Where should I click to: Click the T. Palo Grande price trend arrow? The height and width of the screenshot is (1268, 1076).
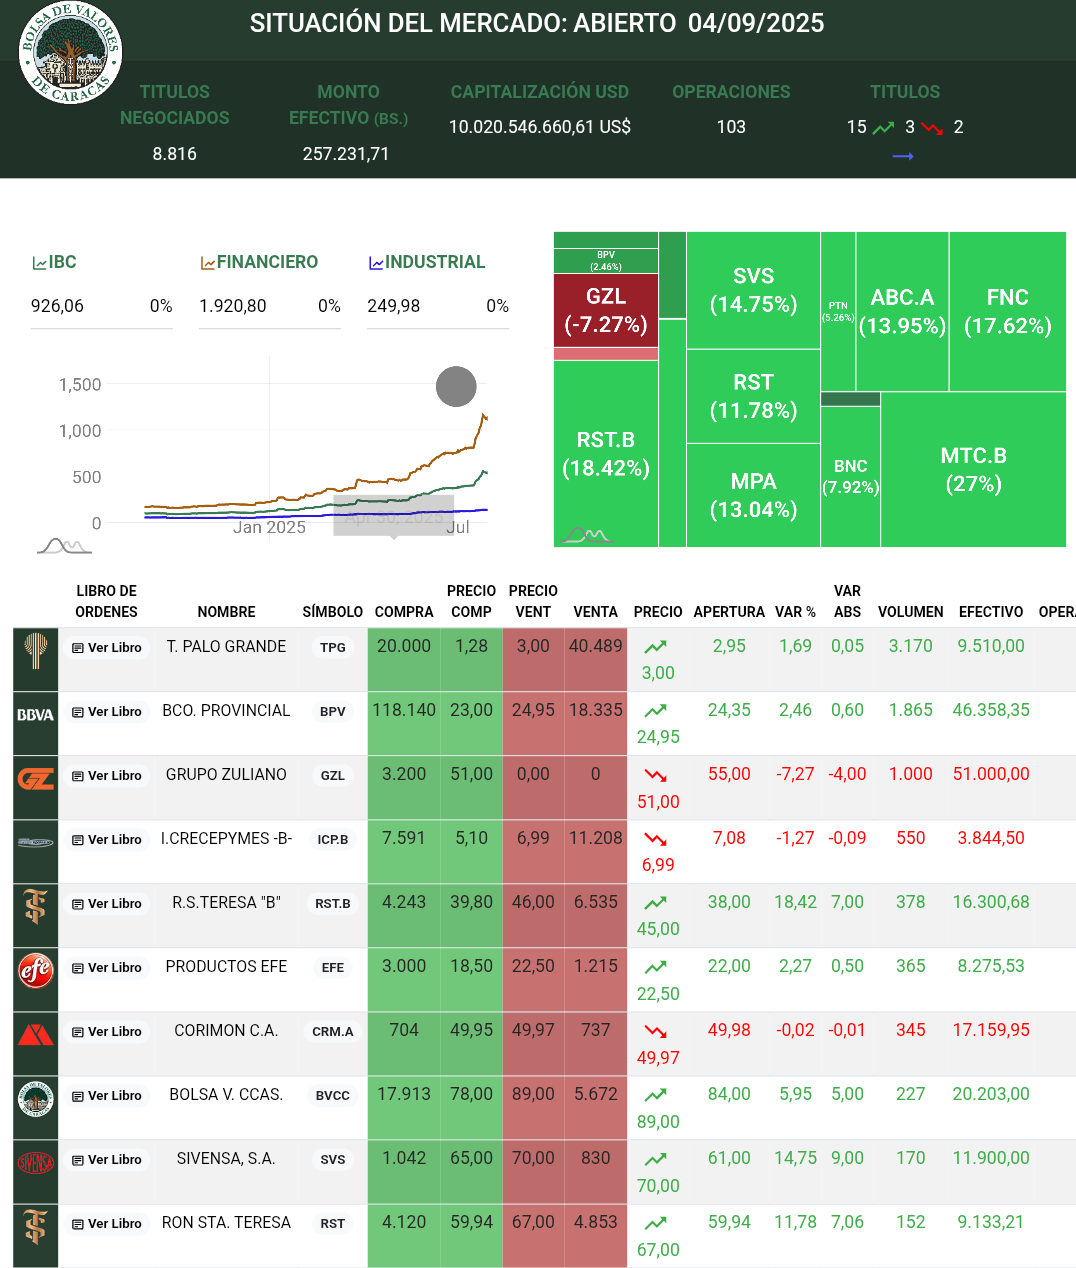[x=656, y=648]
